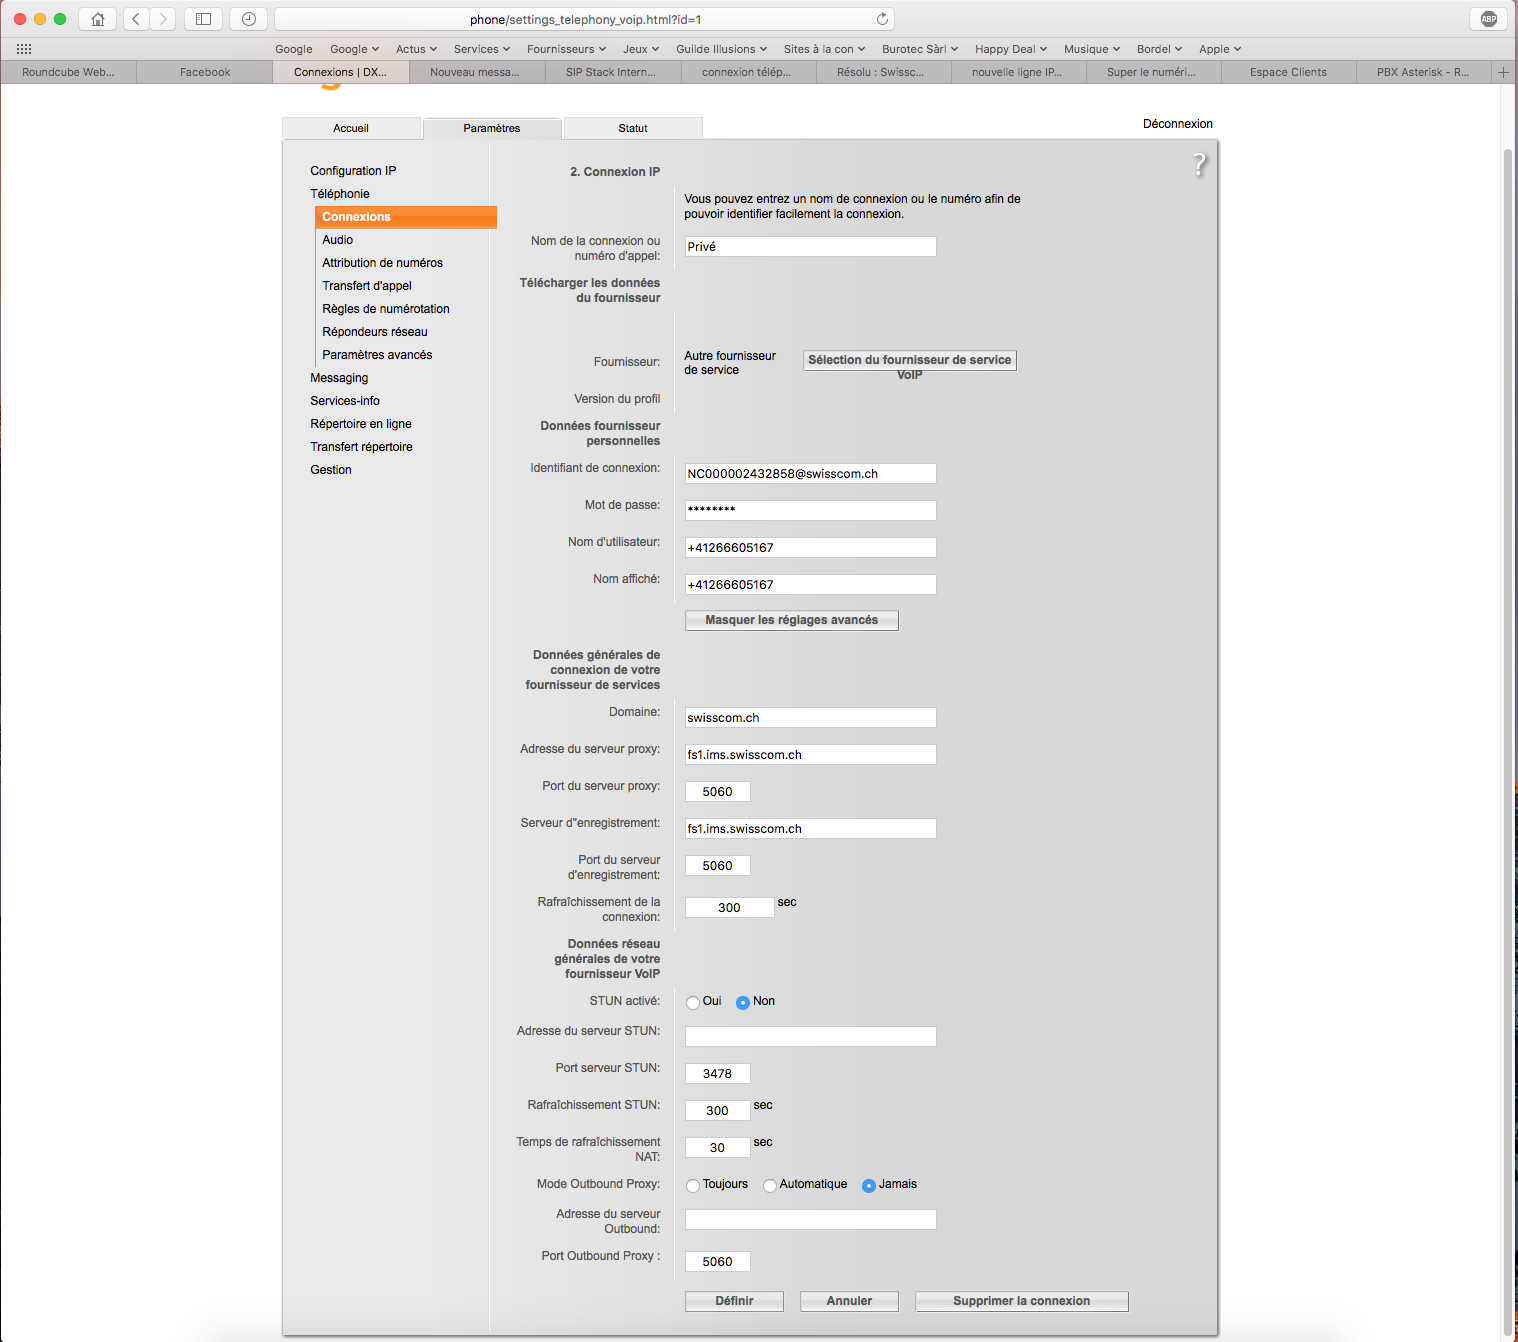This screenshot has width=1518, height=1342.
Task: Reload the page with the refresh icon
Action: pos(882,19)
